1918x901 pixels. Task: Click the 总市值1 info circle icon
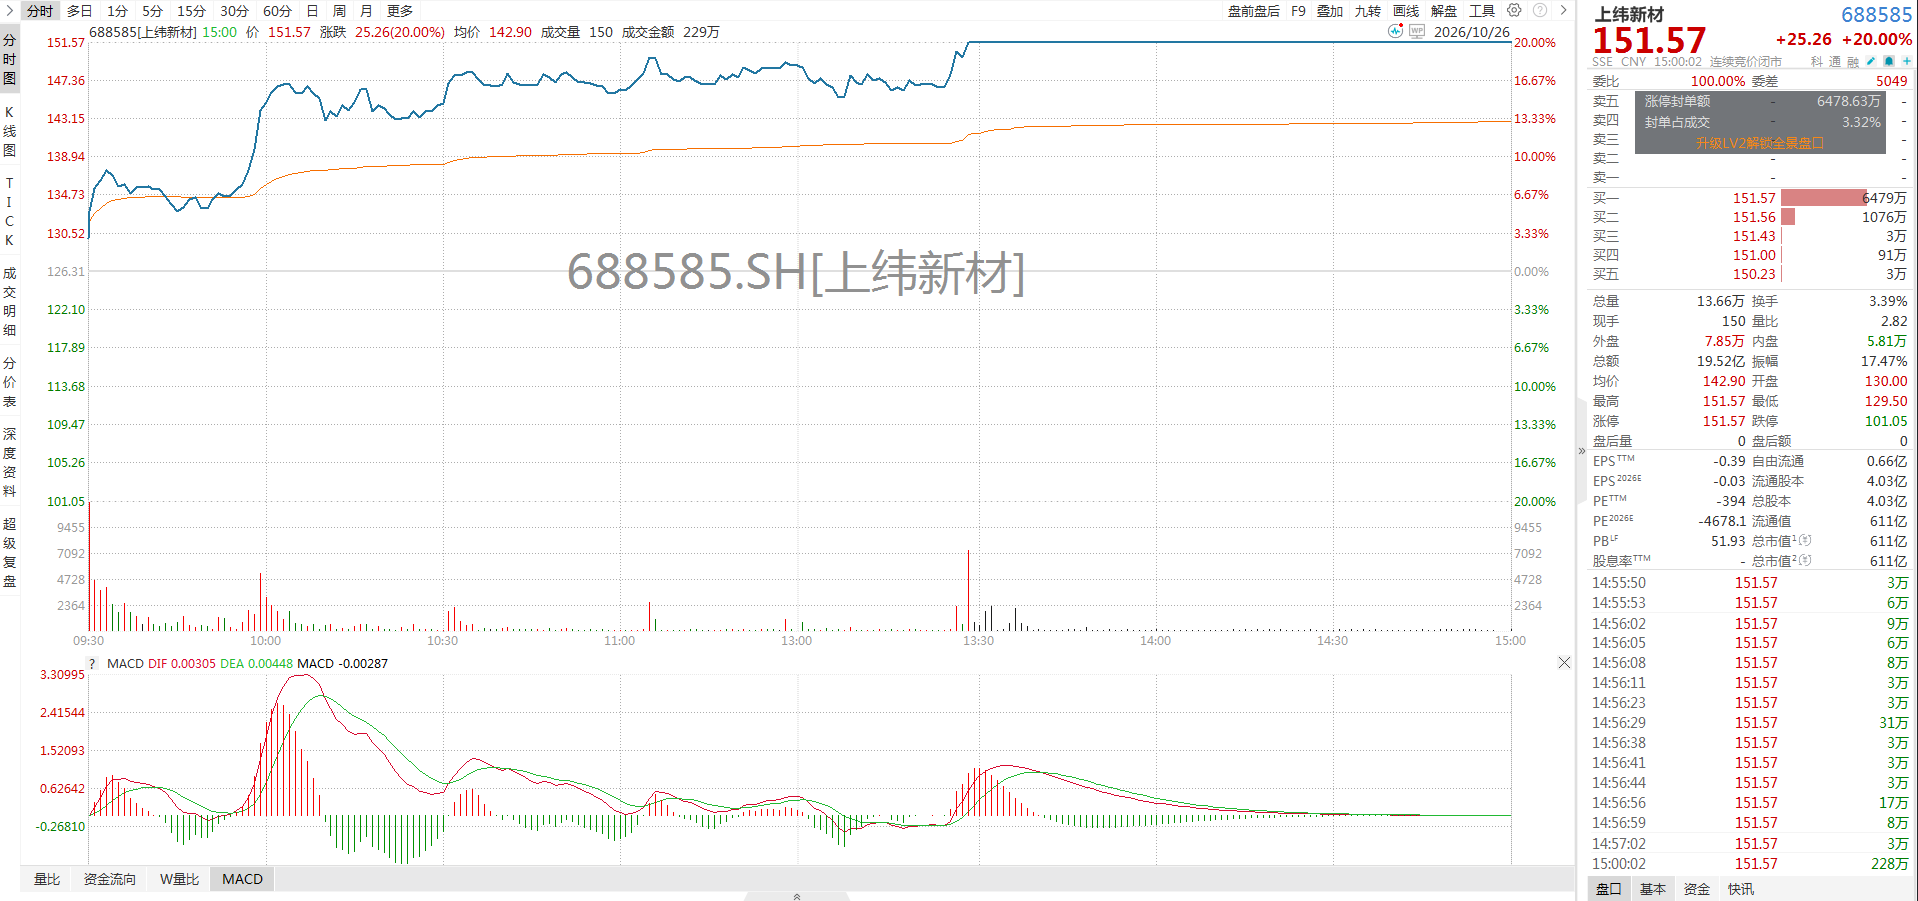(1805, 541)
